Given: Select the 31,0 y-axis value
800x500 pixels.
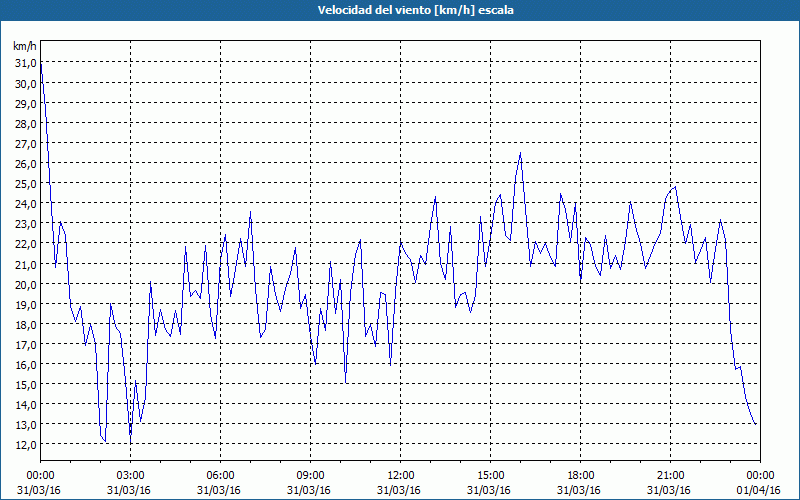Looking at the screenshot, I should tap(26, 63).
